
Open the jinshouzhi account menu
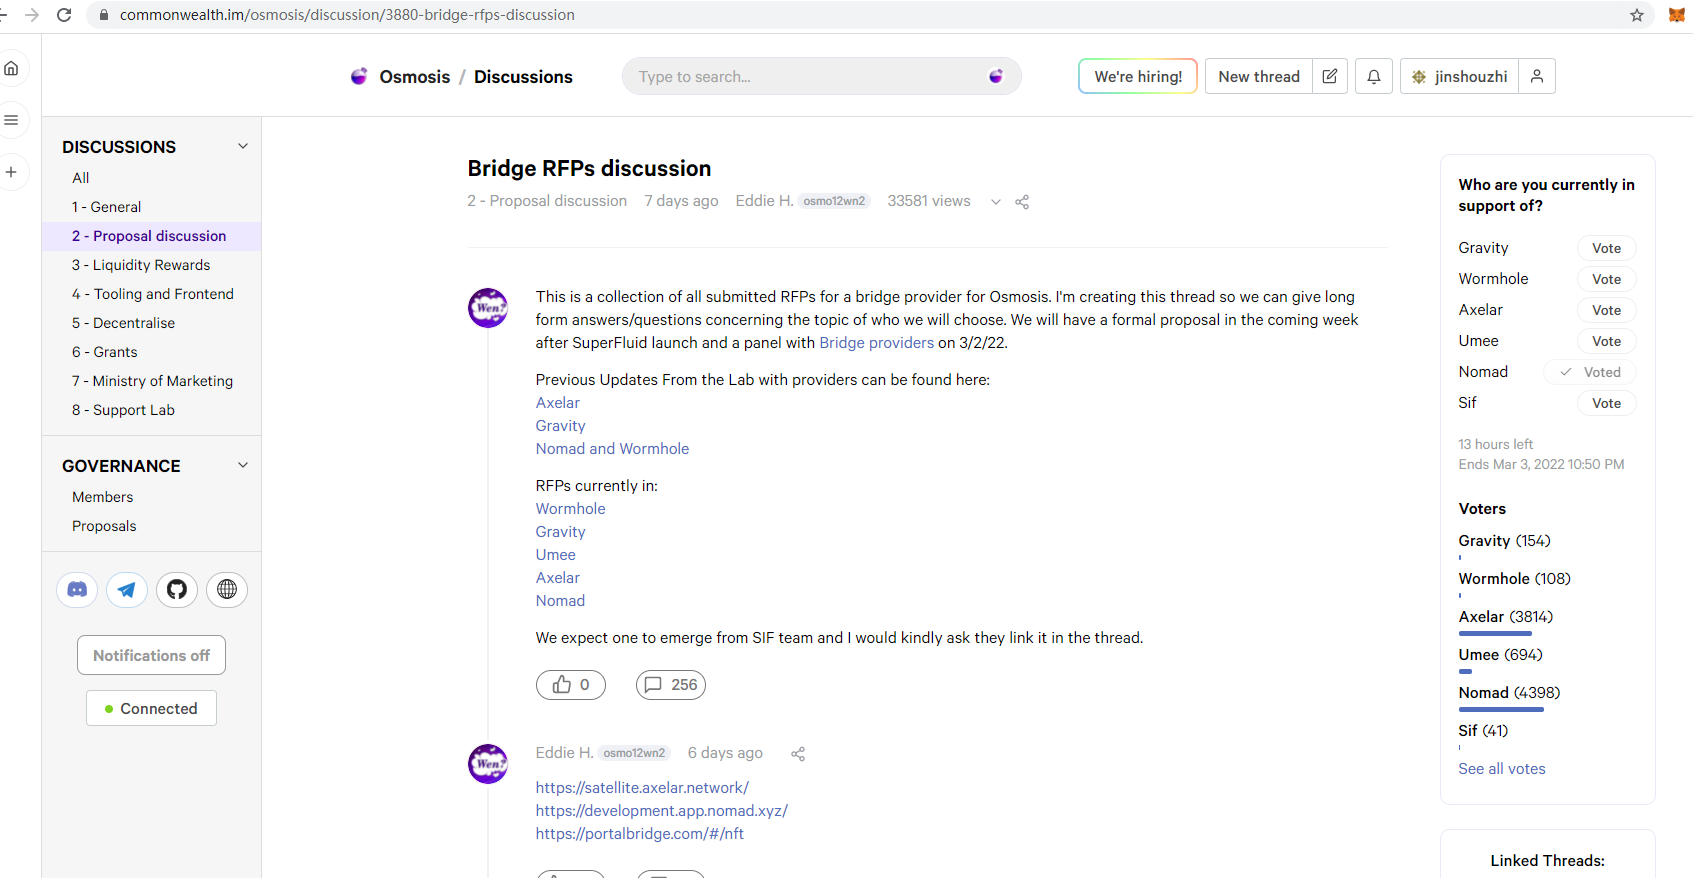(x=1460, y=76)
